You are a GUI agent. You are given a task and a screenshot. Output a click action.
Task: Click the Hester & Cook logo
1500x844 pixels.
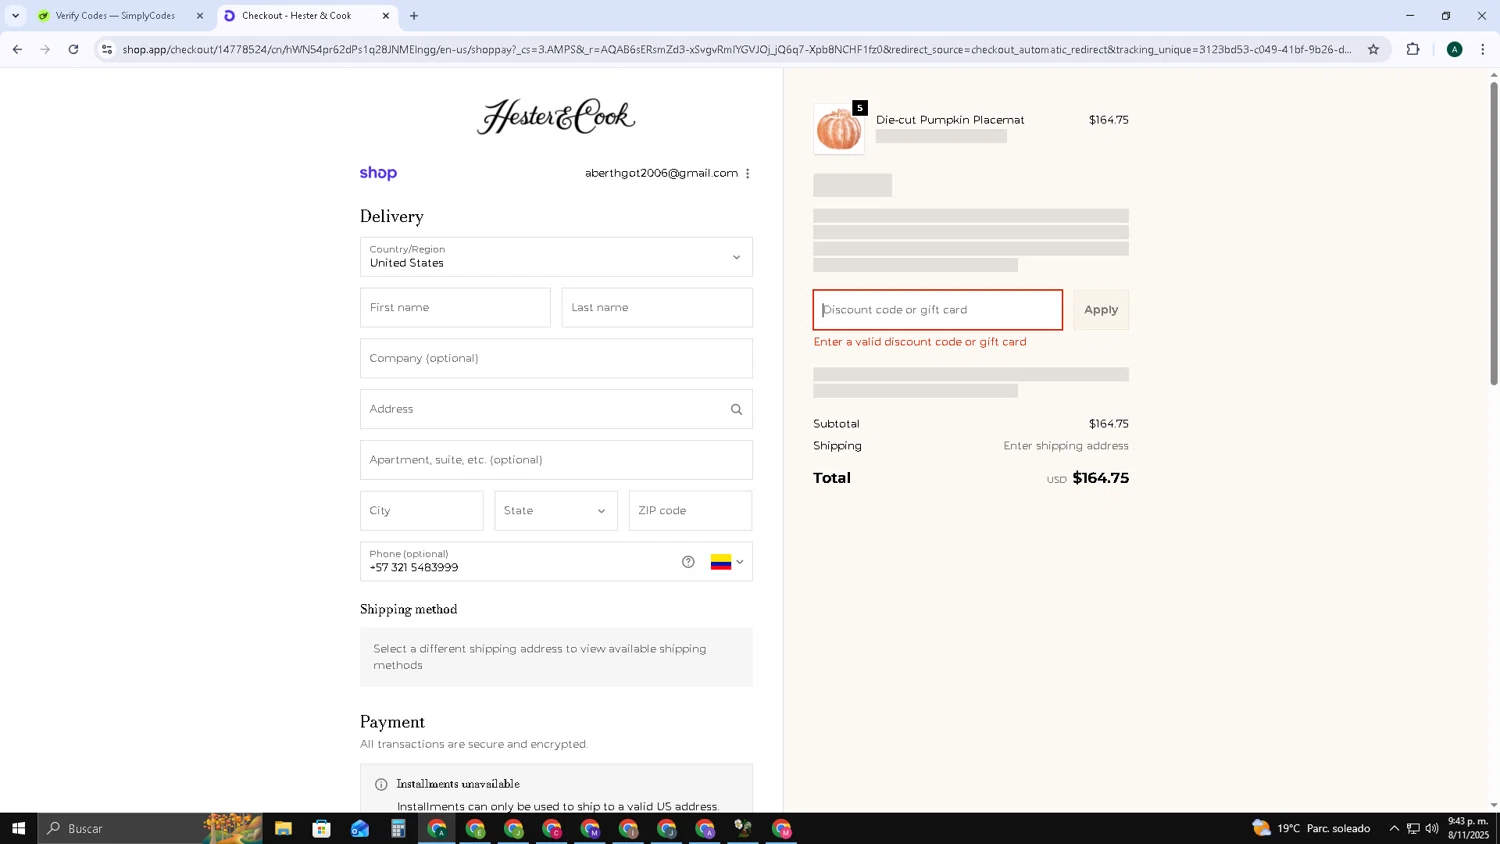tap(556, 116)
